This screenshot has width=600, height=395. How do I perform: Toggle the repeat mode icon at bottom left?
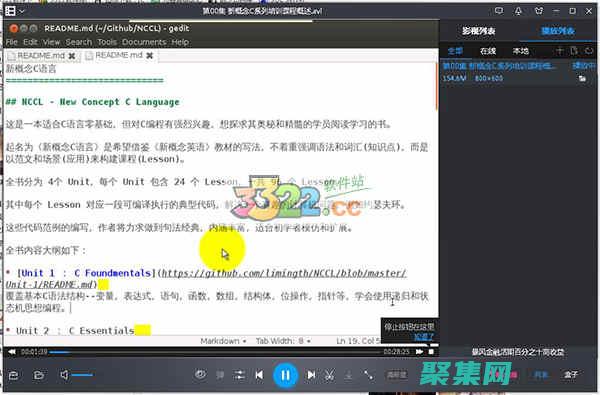tap(13, 375)
